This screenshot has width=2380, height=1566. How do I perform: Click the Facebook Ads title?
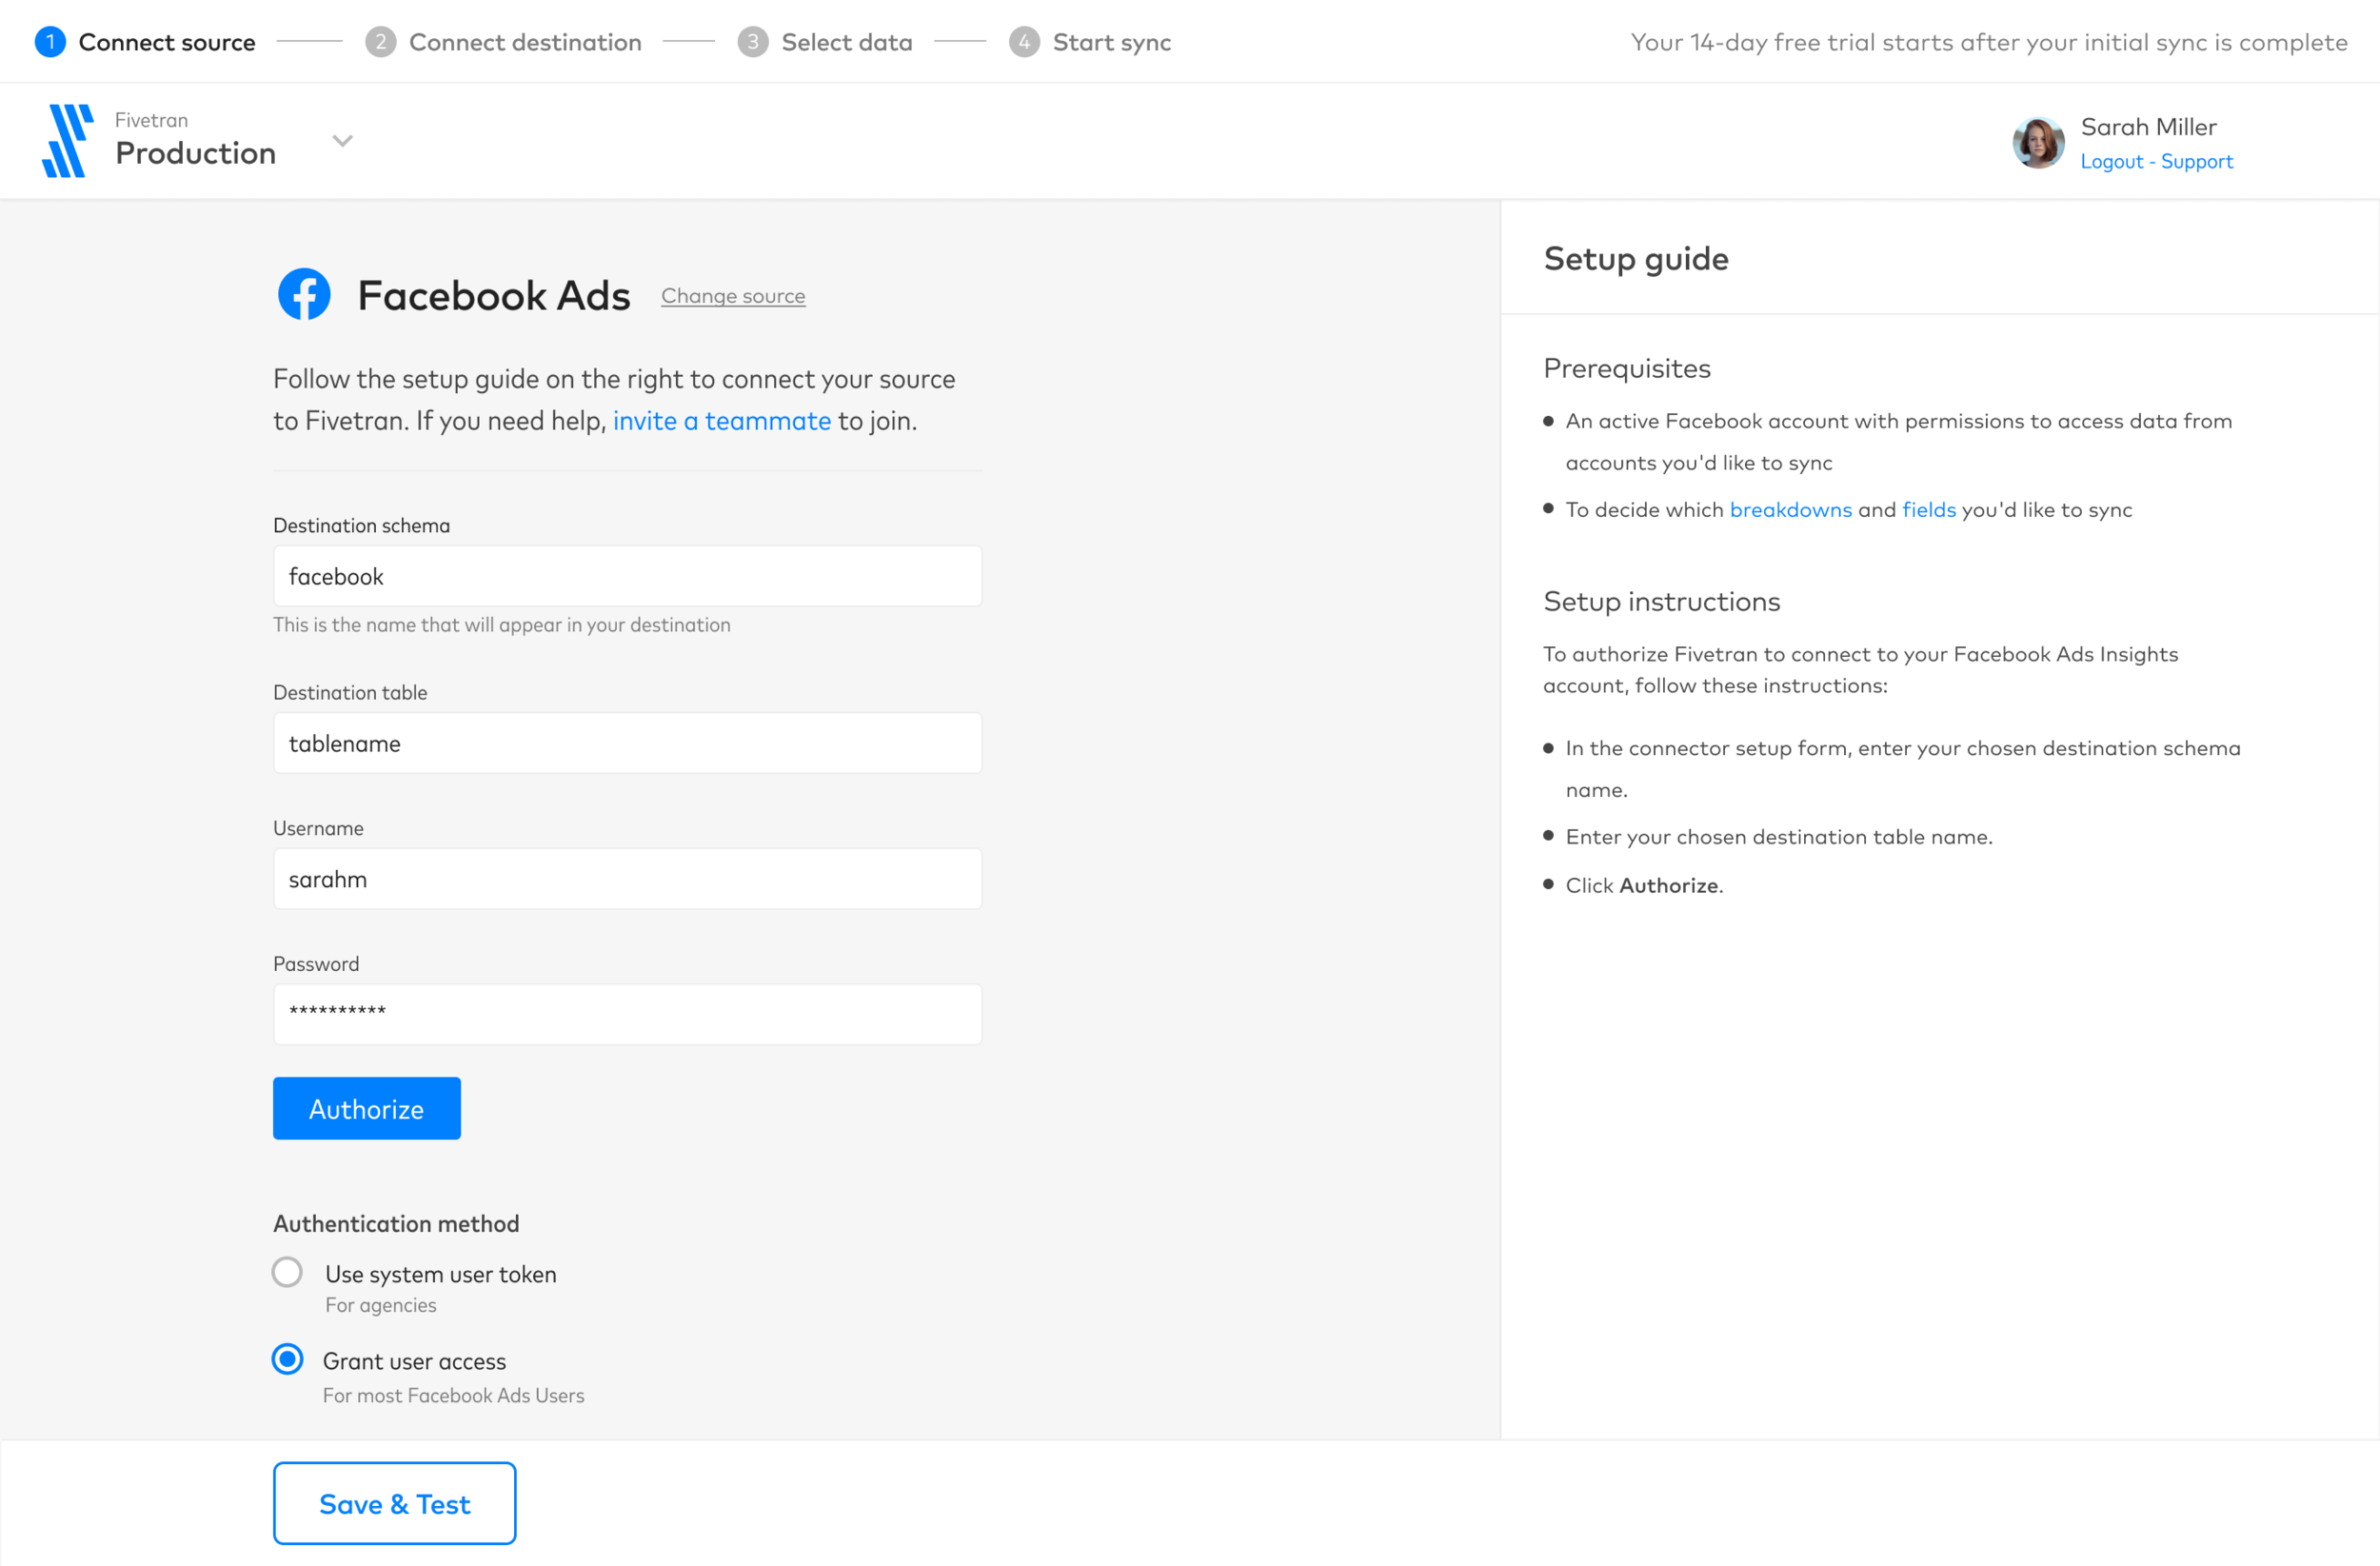coord(494,296)
